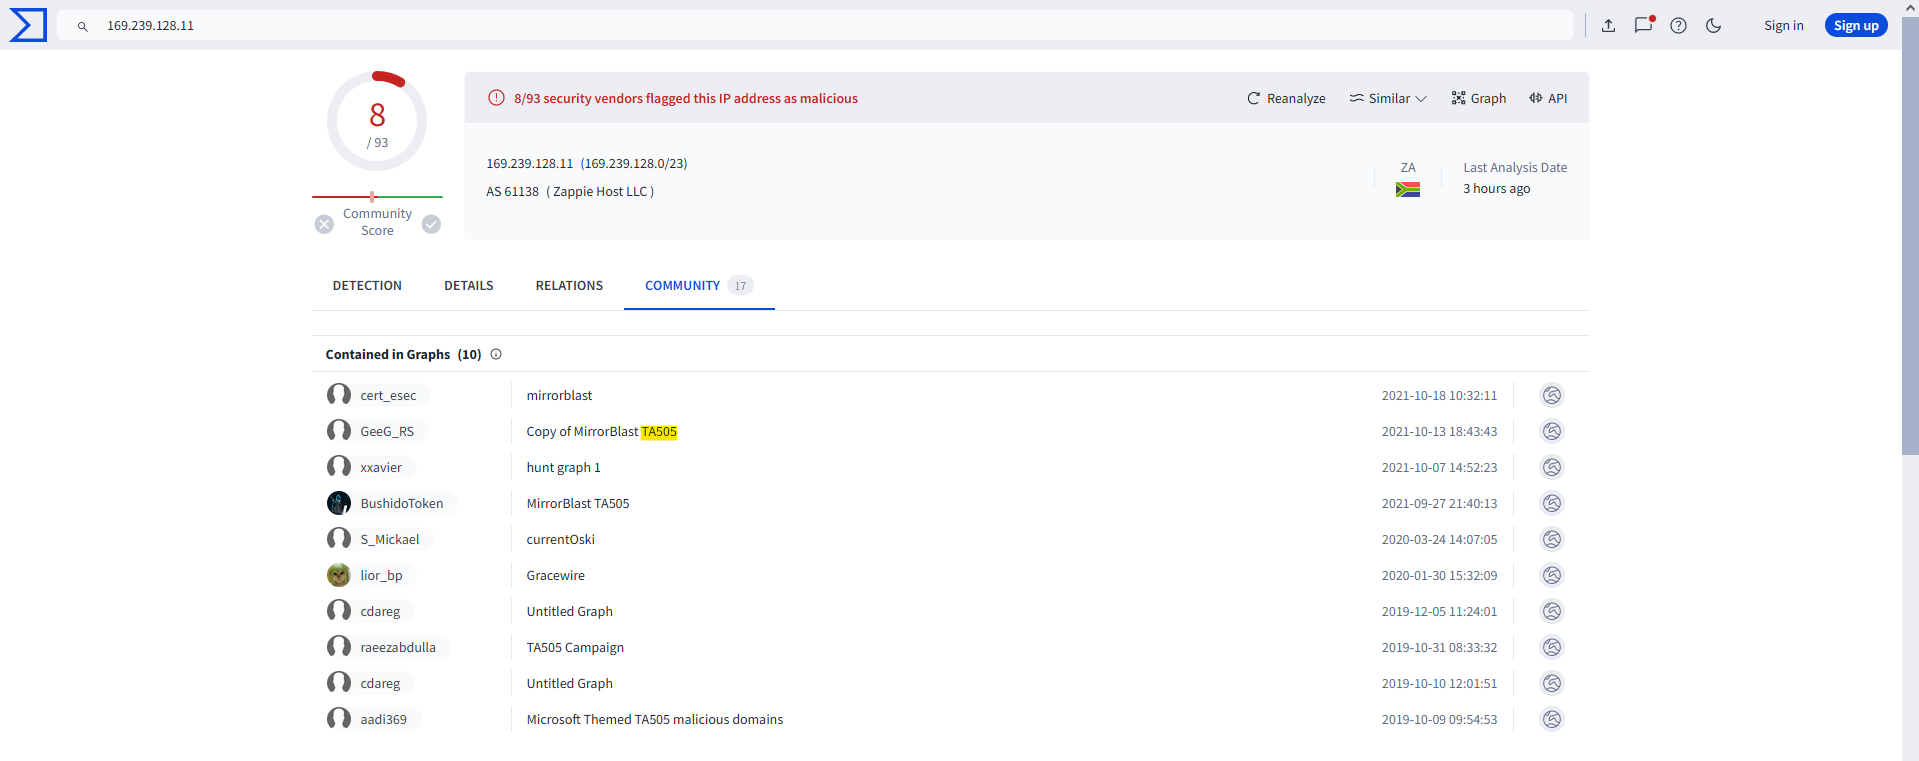This screenshot has height=761, width=1919.
Task: Open the help question mark icon
Action: click(1679, 26)
